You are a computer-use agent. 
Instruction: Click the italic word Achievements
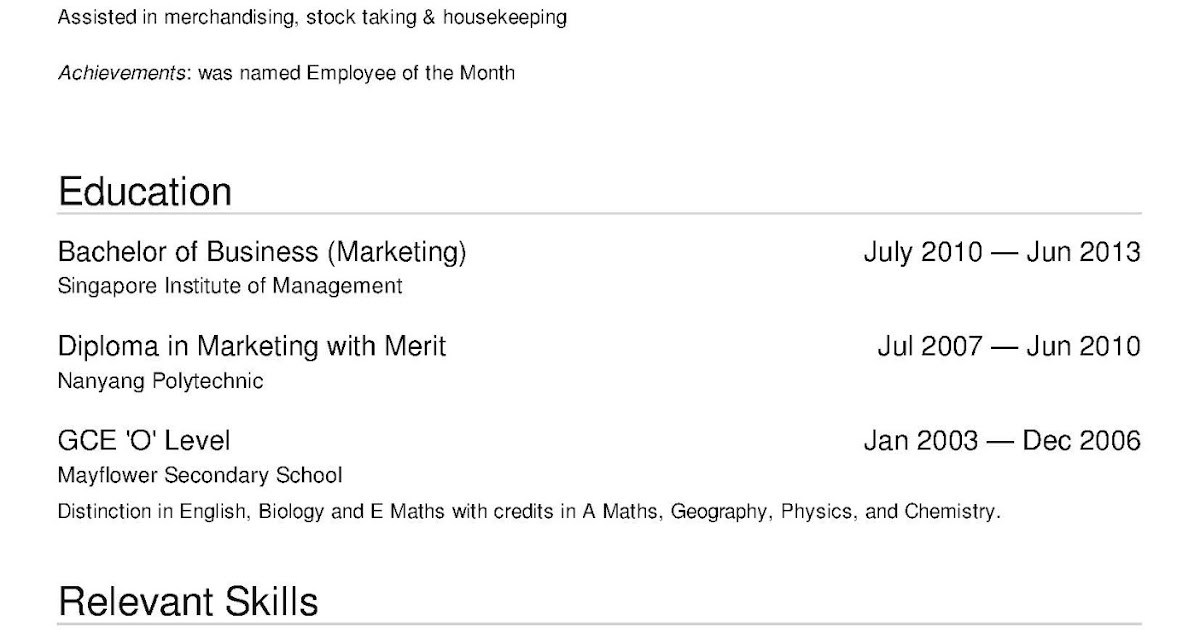(x=122, y=73)
